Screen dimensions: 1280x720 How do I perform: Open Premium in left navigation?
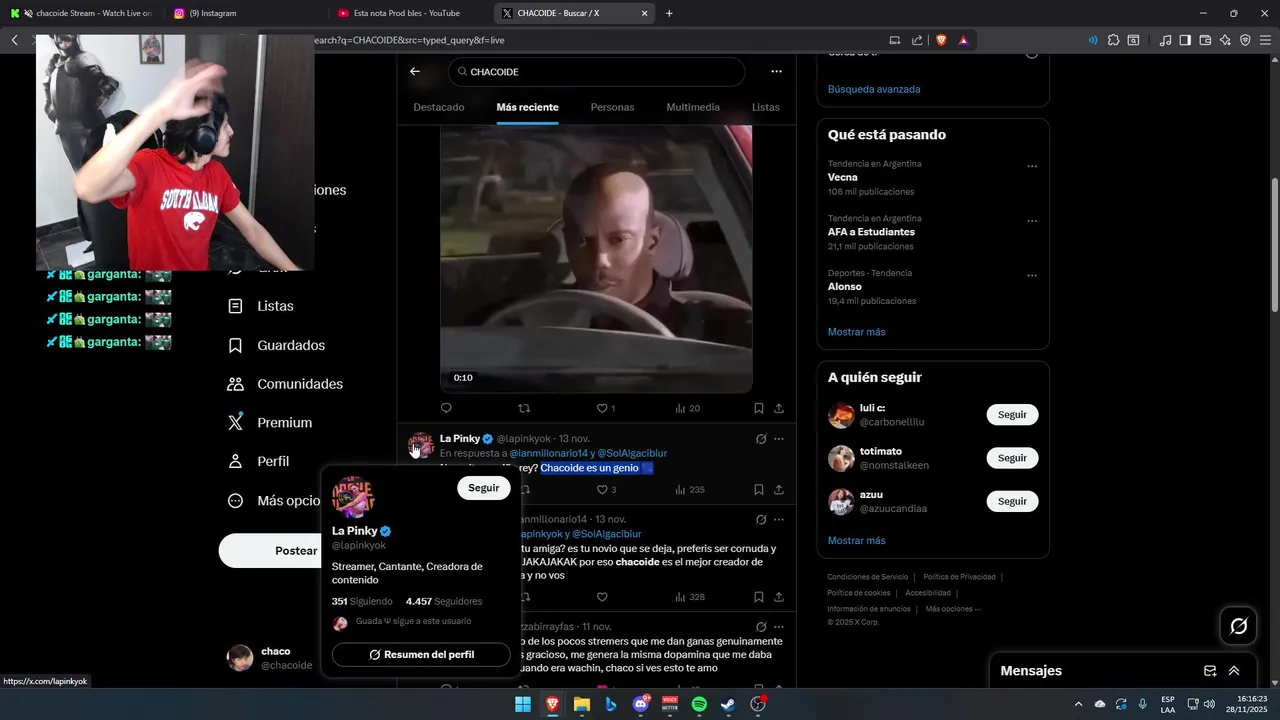coord(271,423)
